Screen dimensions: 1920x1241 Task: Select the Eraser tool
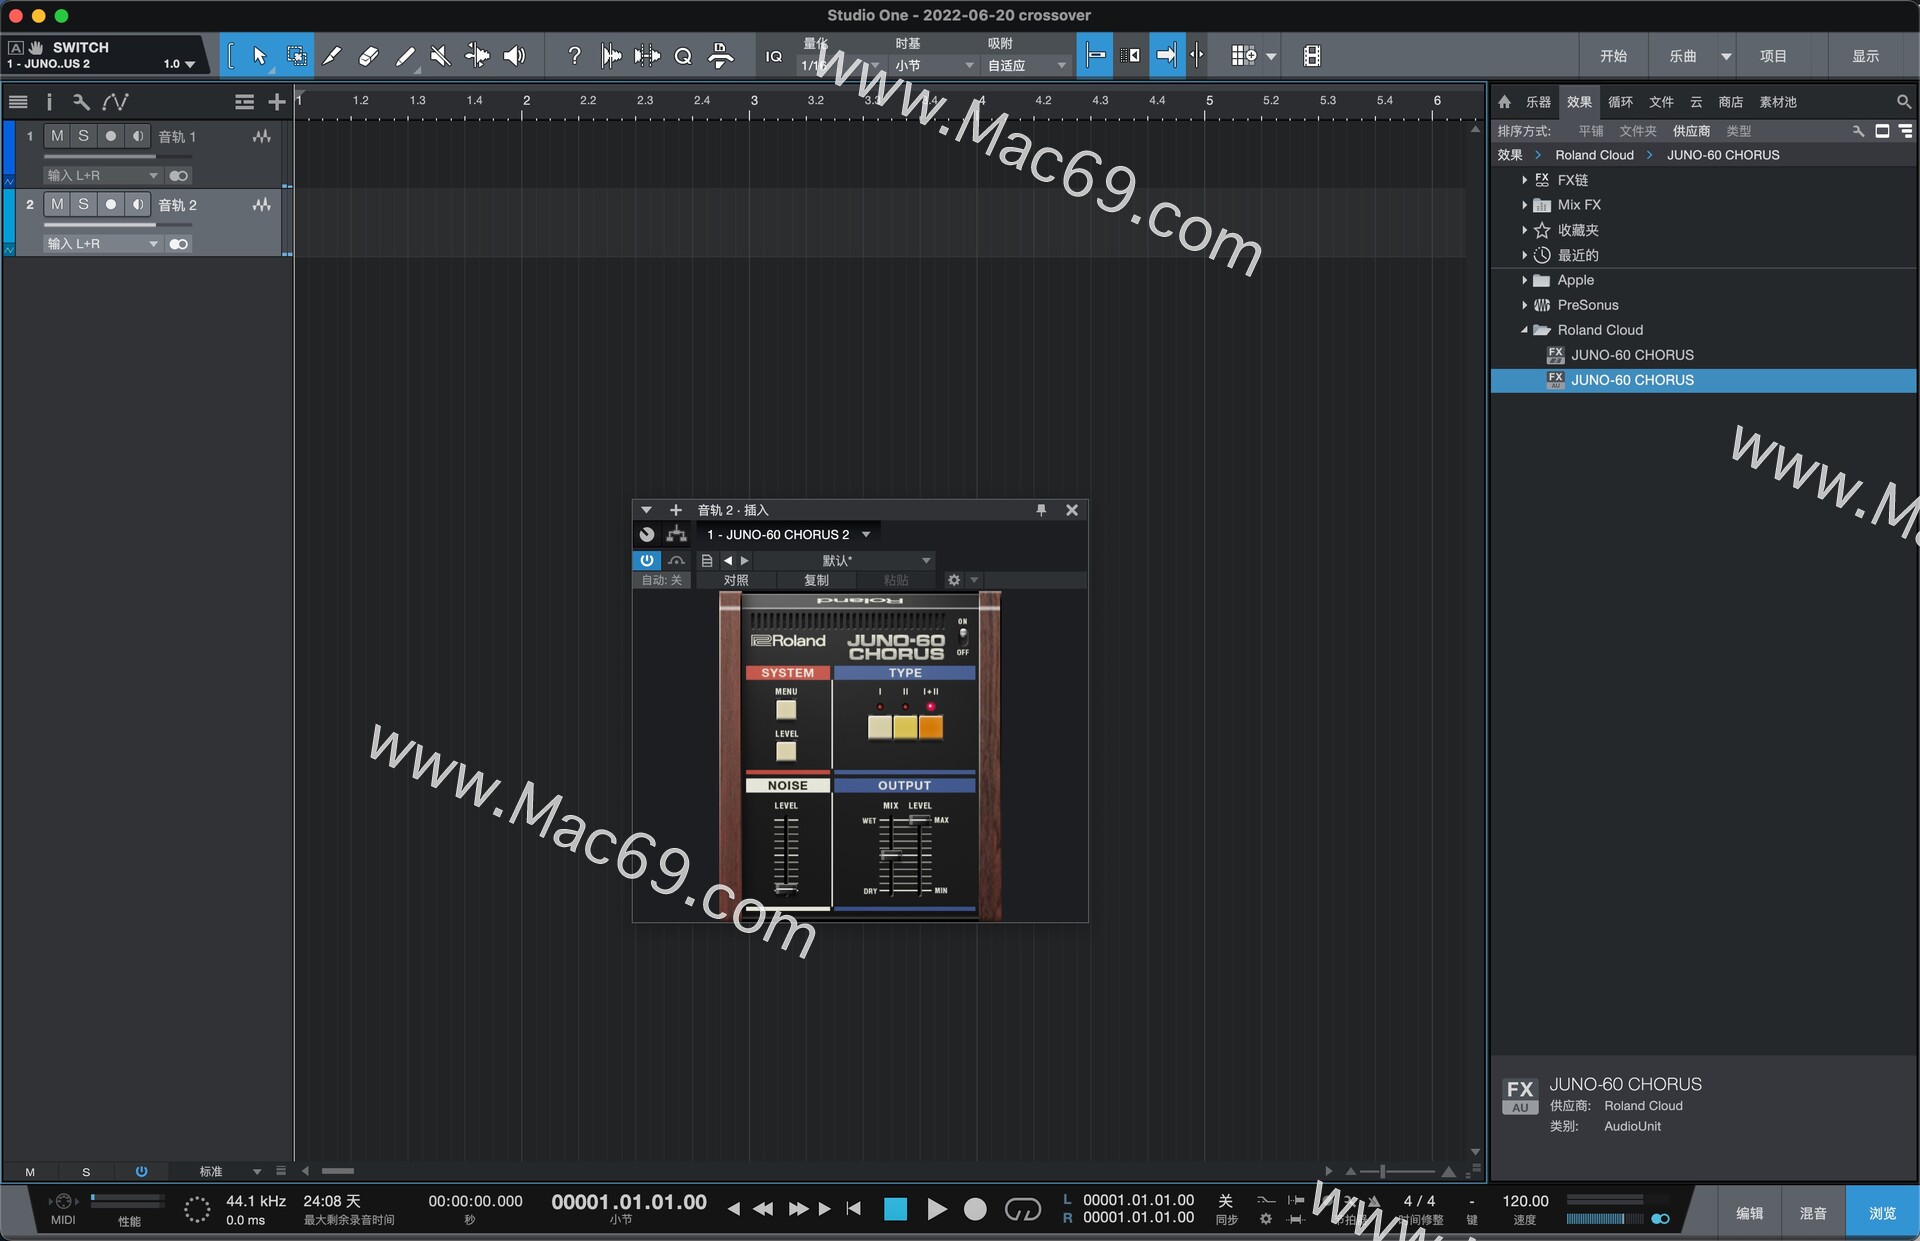coord(368,56)
